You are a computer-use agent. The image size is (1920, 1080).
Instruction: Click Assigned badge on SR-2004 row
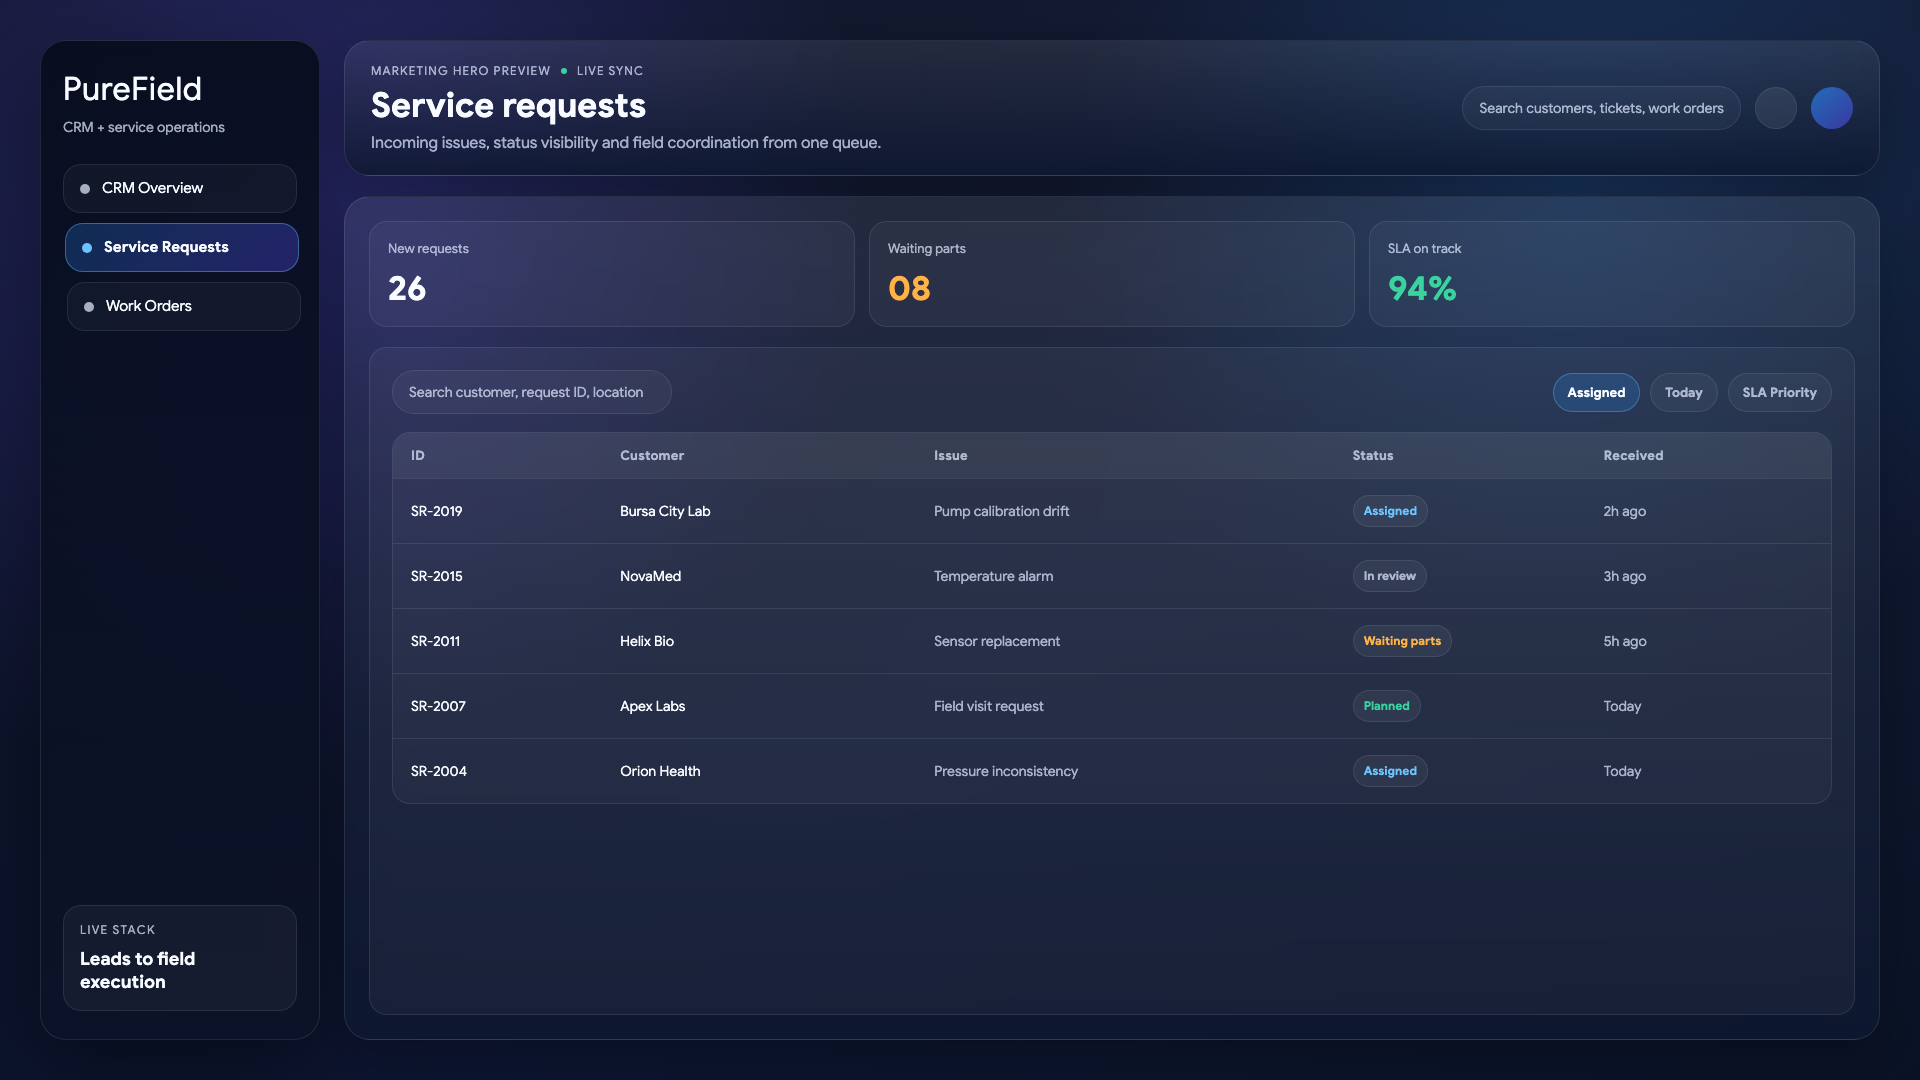point(1390,771)
